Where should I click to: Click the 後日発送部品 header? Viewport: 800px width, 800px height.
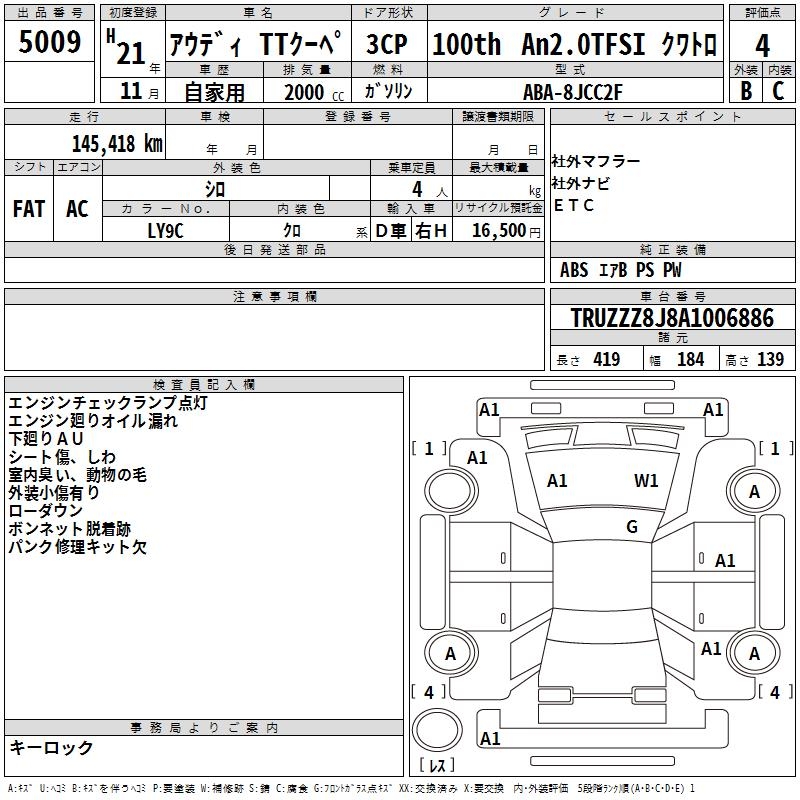coord(275,249)
